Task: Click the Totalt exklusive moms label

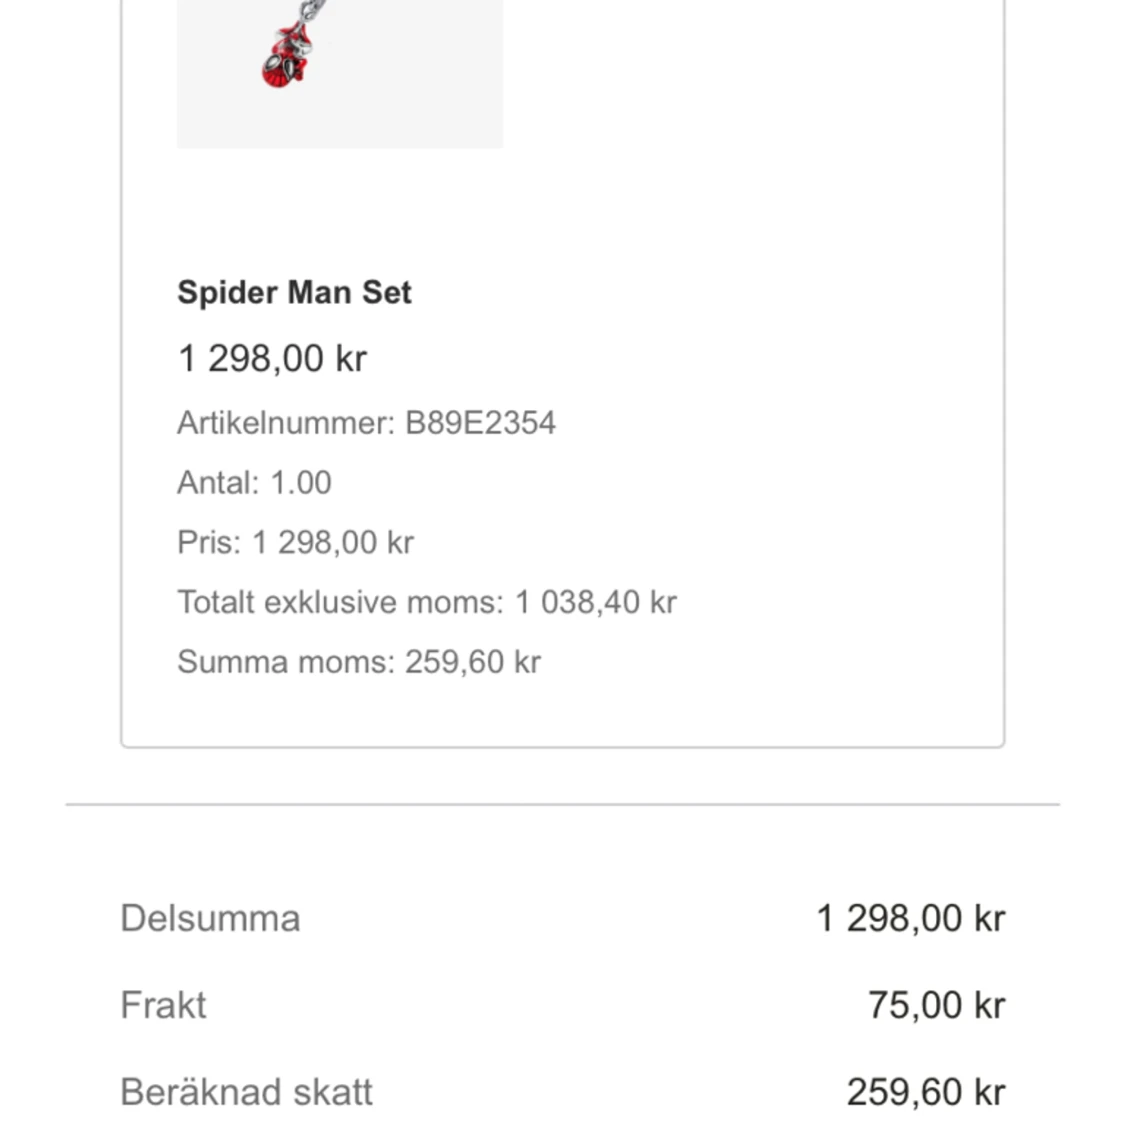Action: (x=340, y=603)
